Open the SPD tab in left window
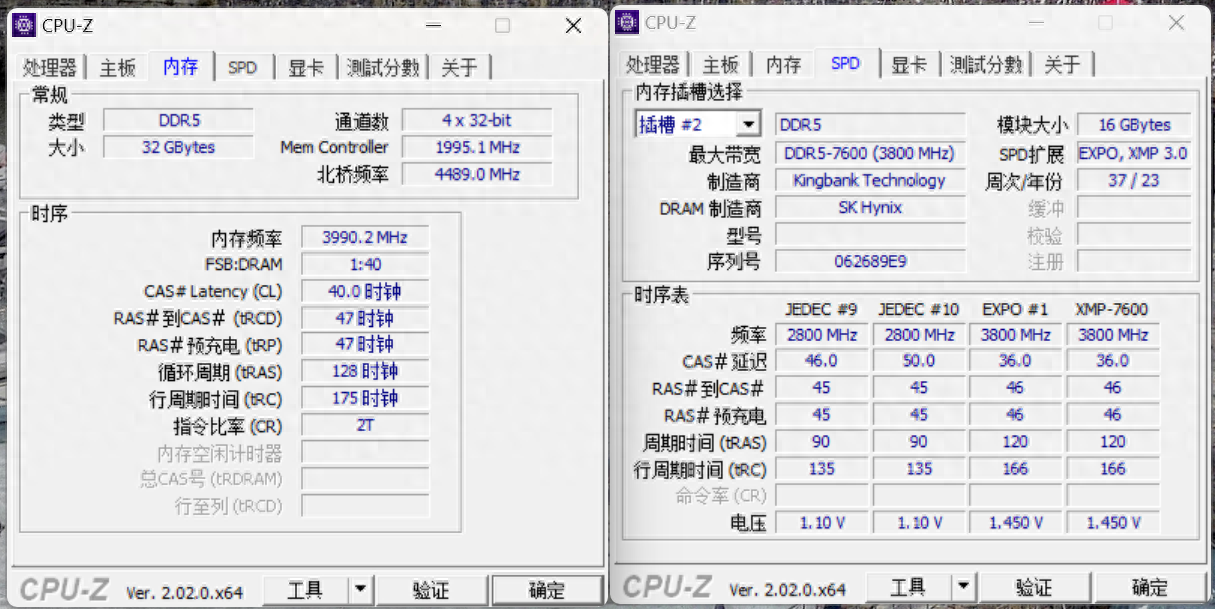Screen dimensions: 1215x609 (242, 68)
